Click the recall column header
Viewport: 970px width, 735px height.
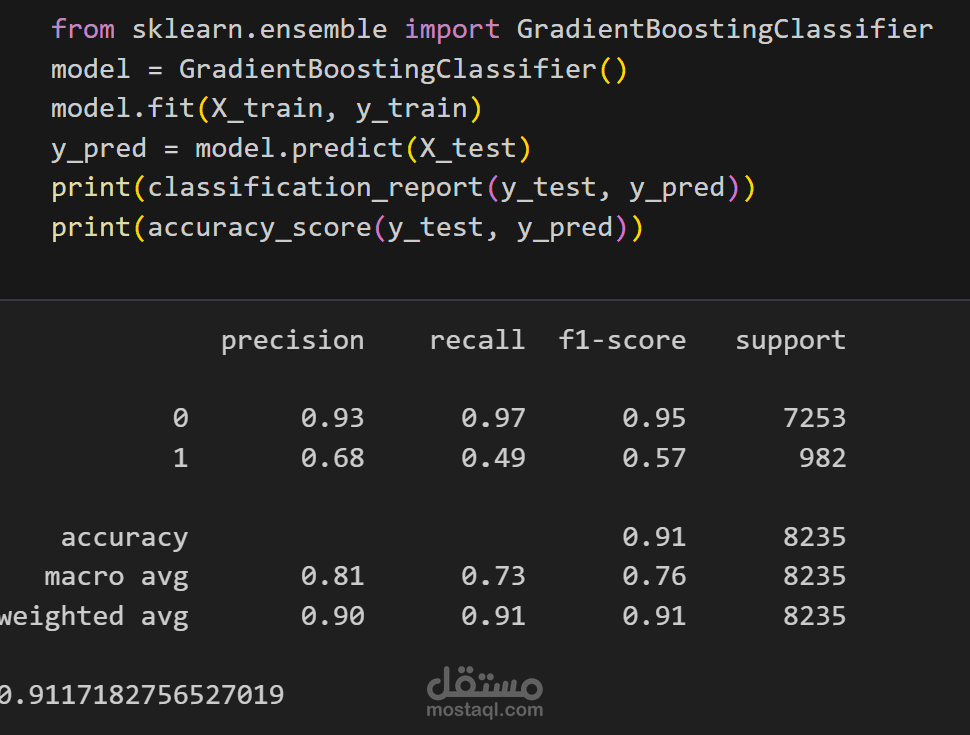click(477, 340)
